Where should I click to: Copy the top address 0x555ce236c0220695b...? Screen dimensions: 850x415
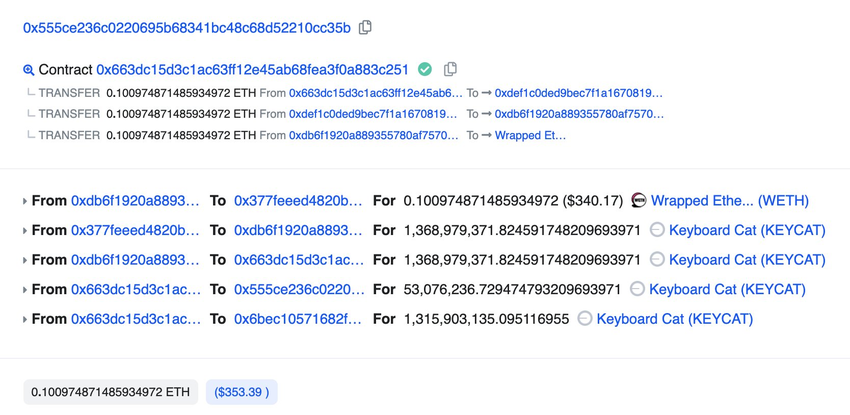(365, 27)
